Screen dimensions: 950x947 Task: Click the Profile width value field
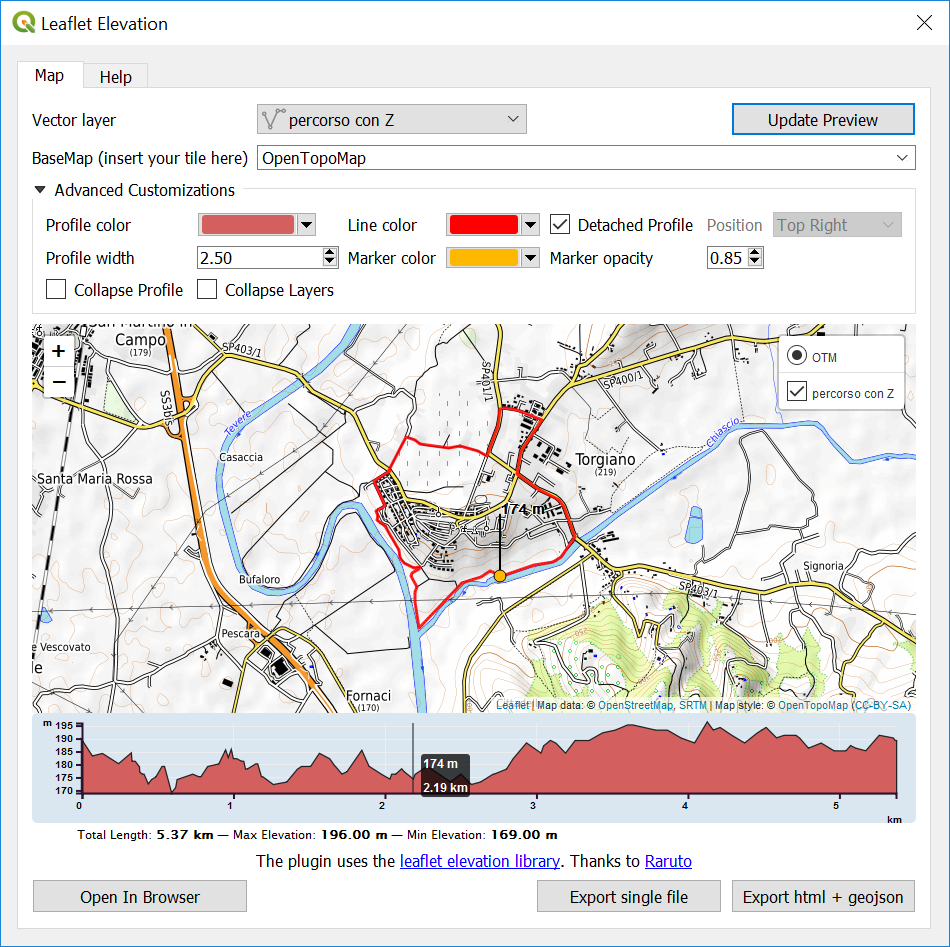click(260, 258)
